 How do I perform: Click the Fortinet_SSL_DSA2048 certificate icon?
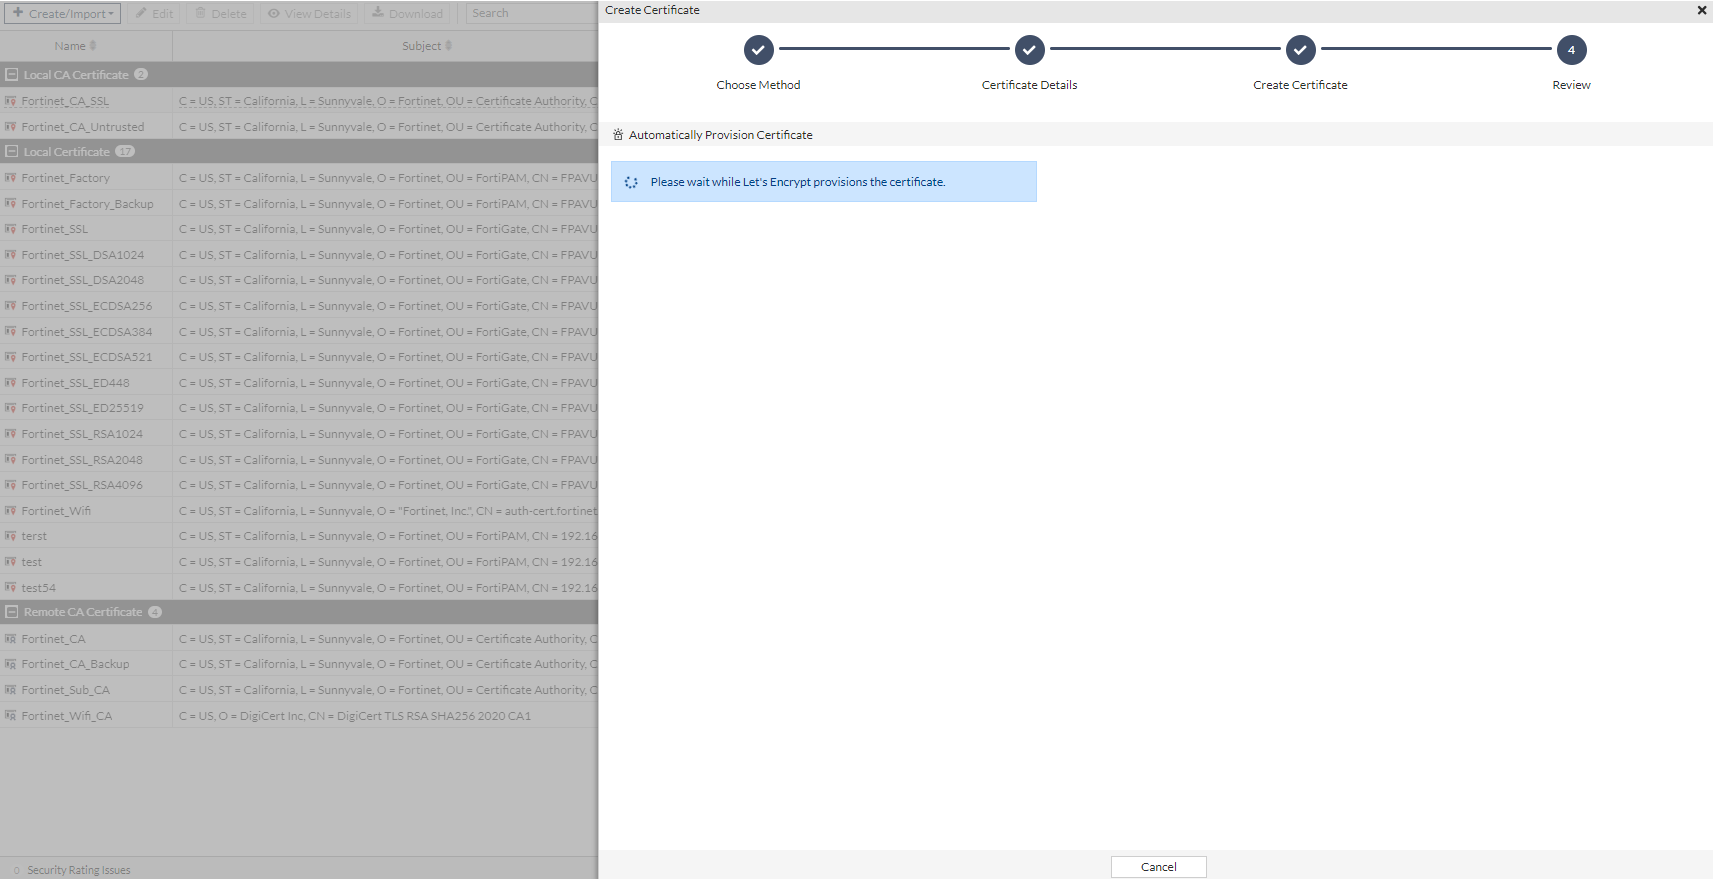pos(11,280)
